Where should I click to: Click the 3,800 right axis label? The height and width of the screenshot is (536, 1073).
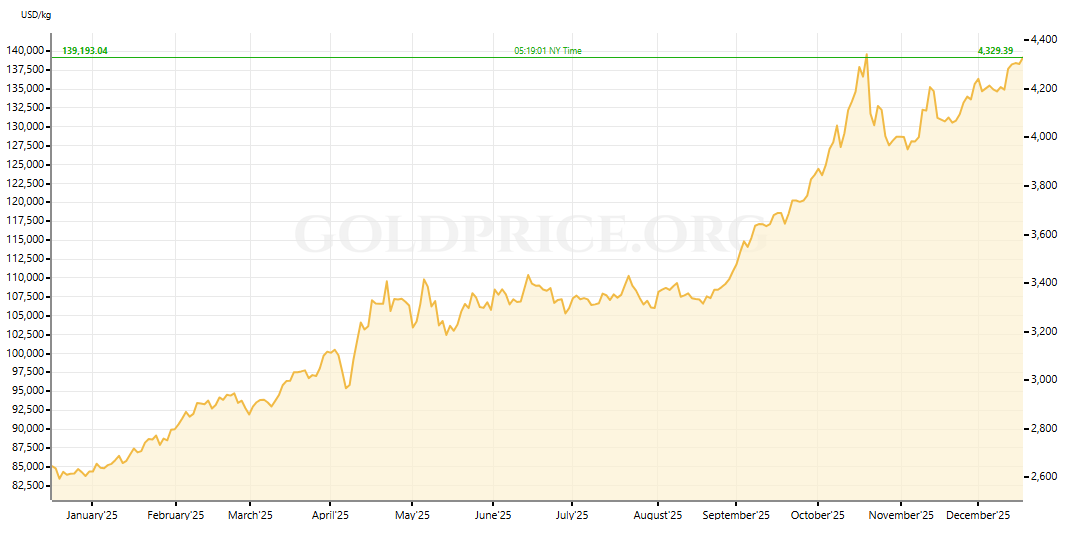pos(1042,186)
